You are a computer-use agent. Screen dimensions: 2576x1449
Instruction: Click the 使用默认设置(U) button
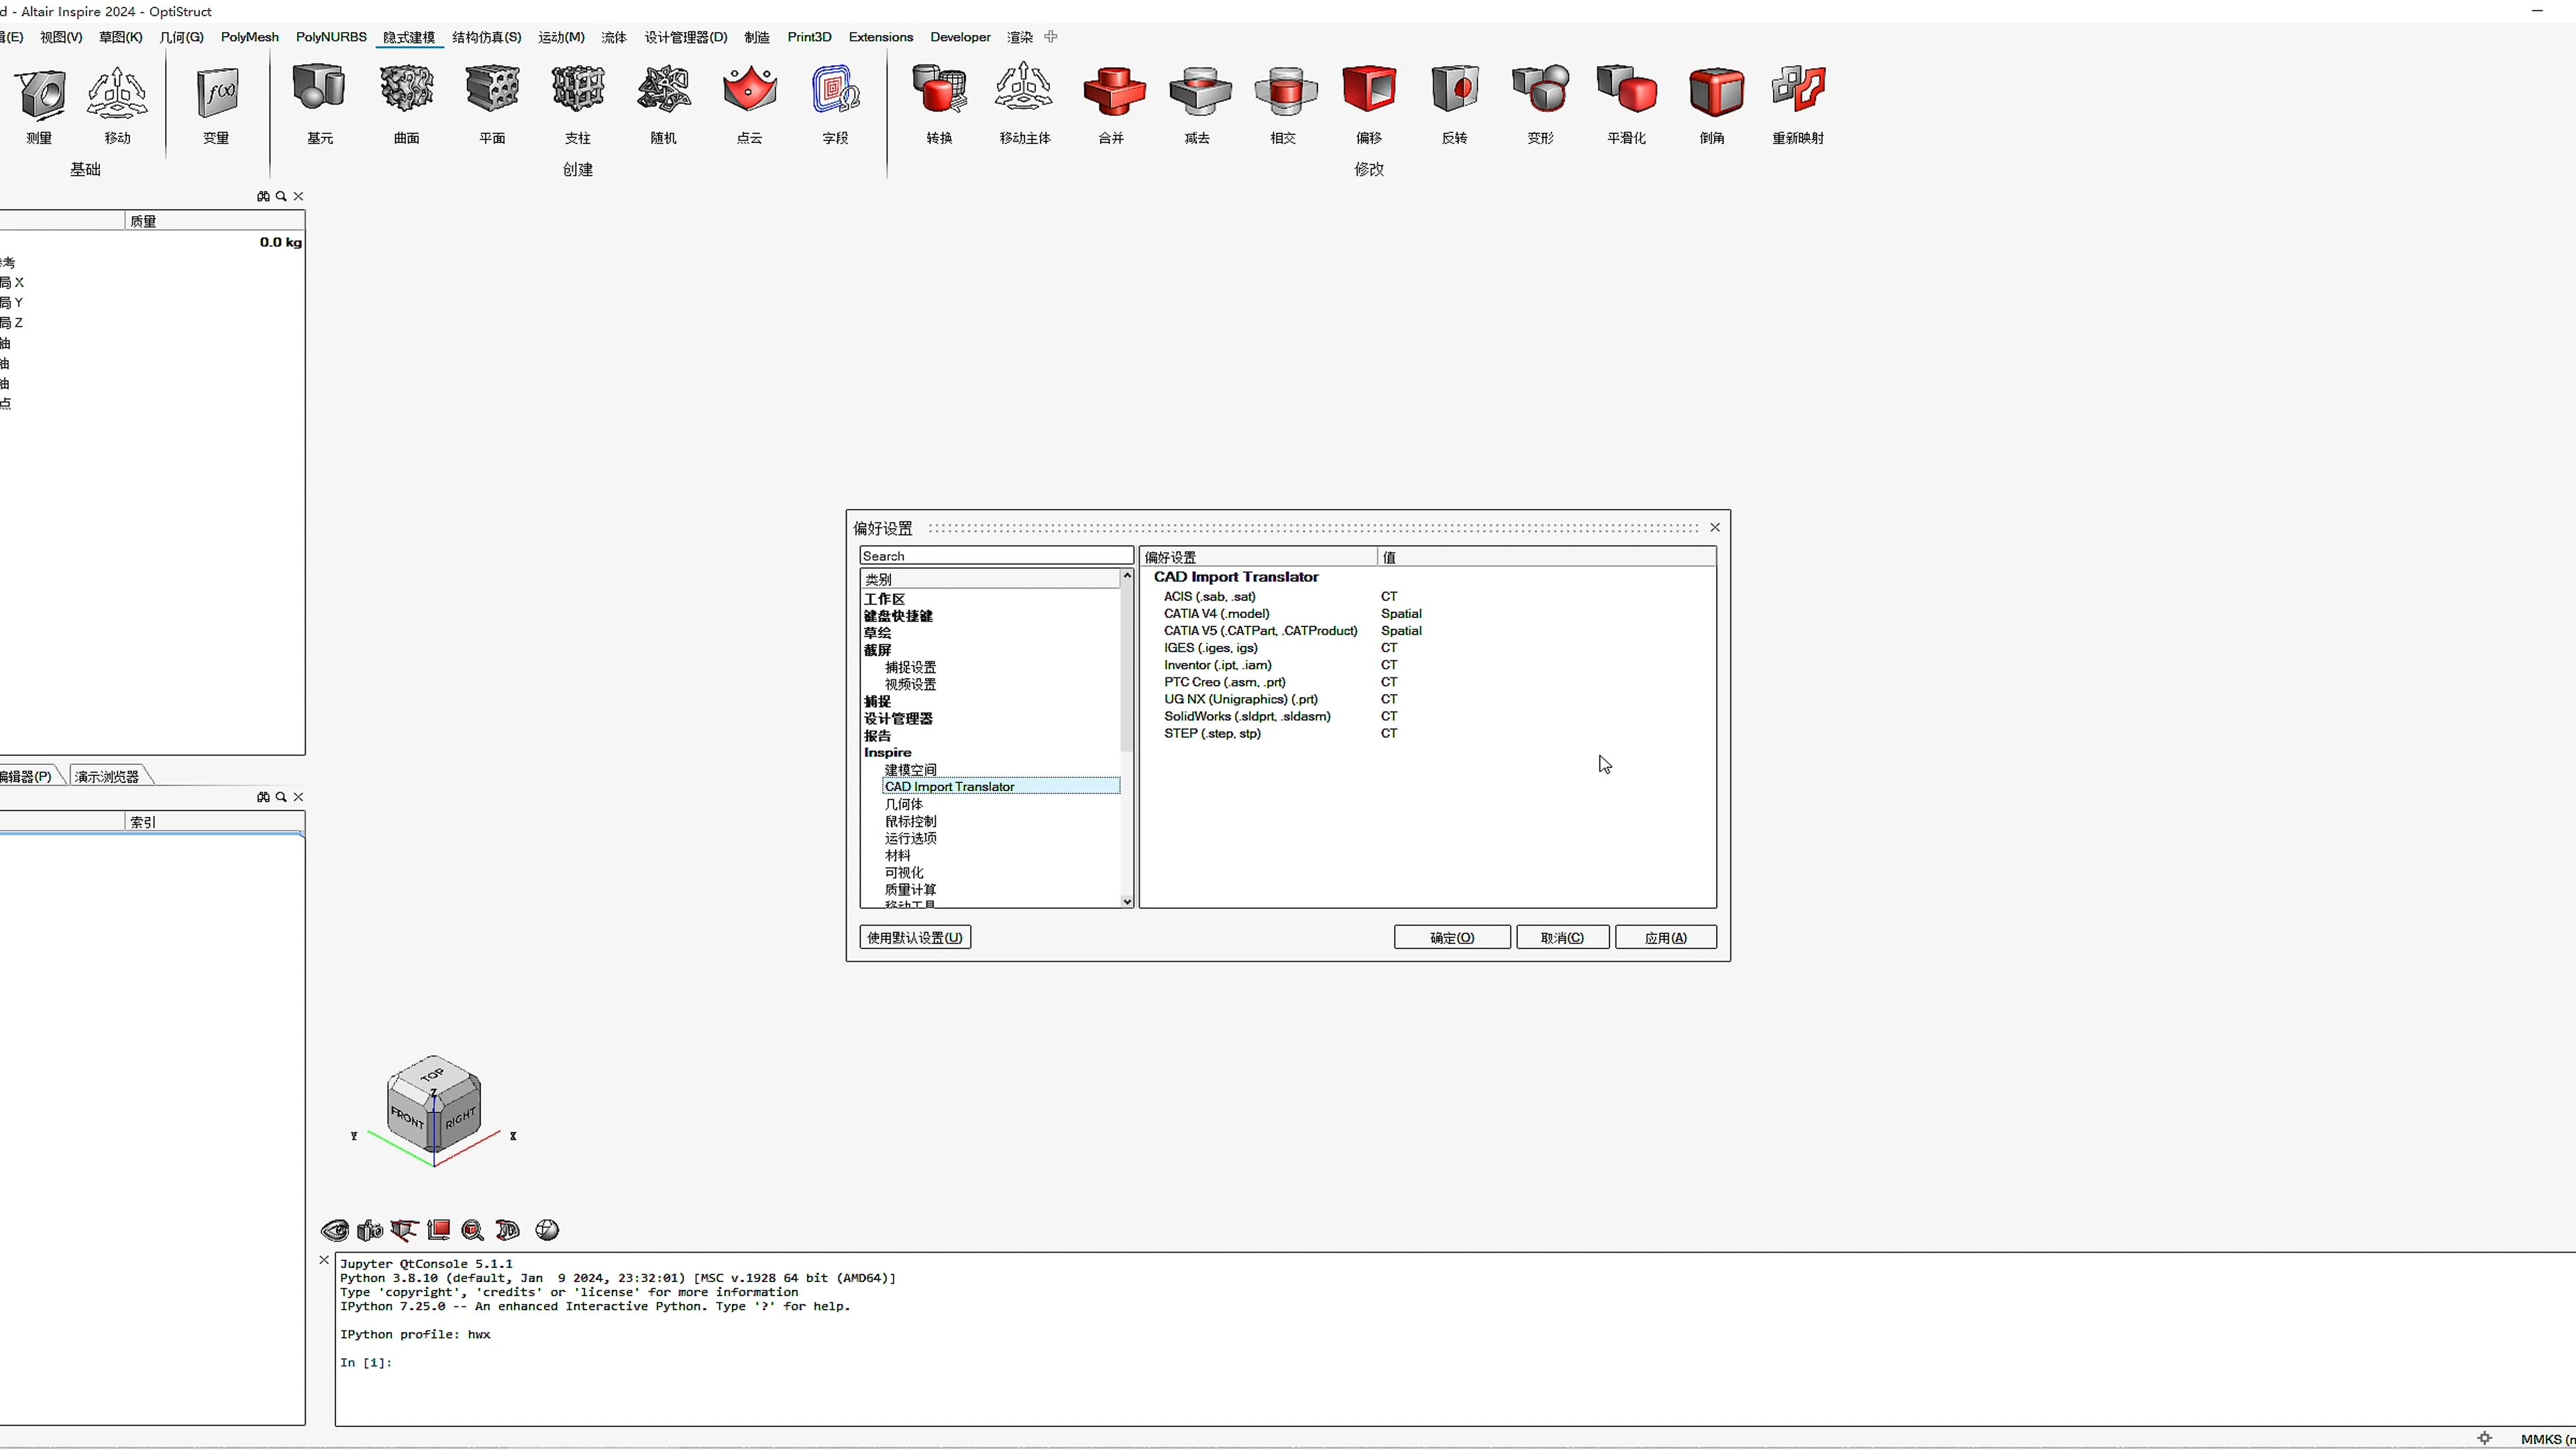(914, 937)
